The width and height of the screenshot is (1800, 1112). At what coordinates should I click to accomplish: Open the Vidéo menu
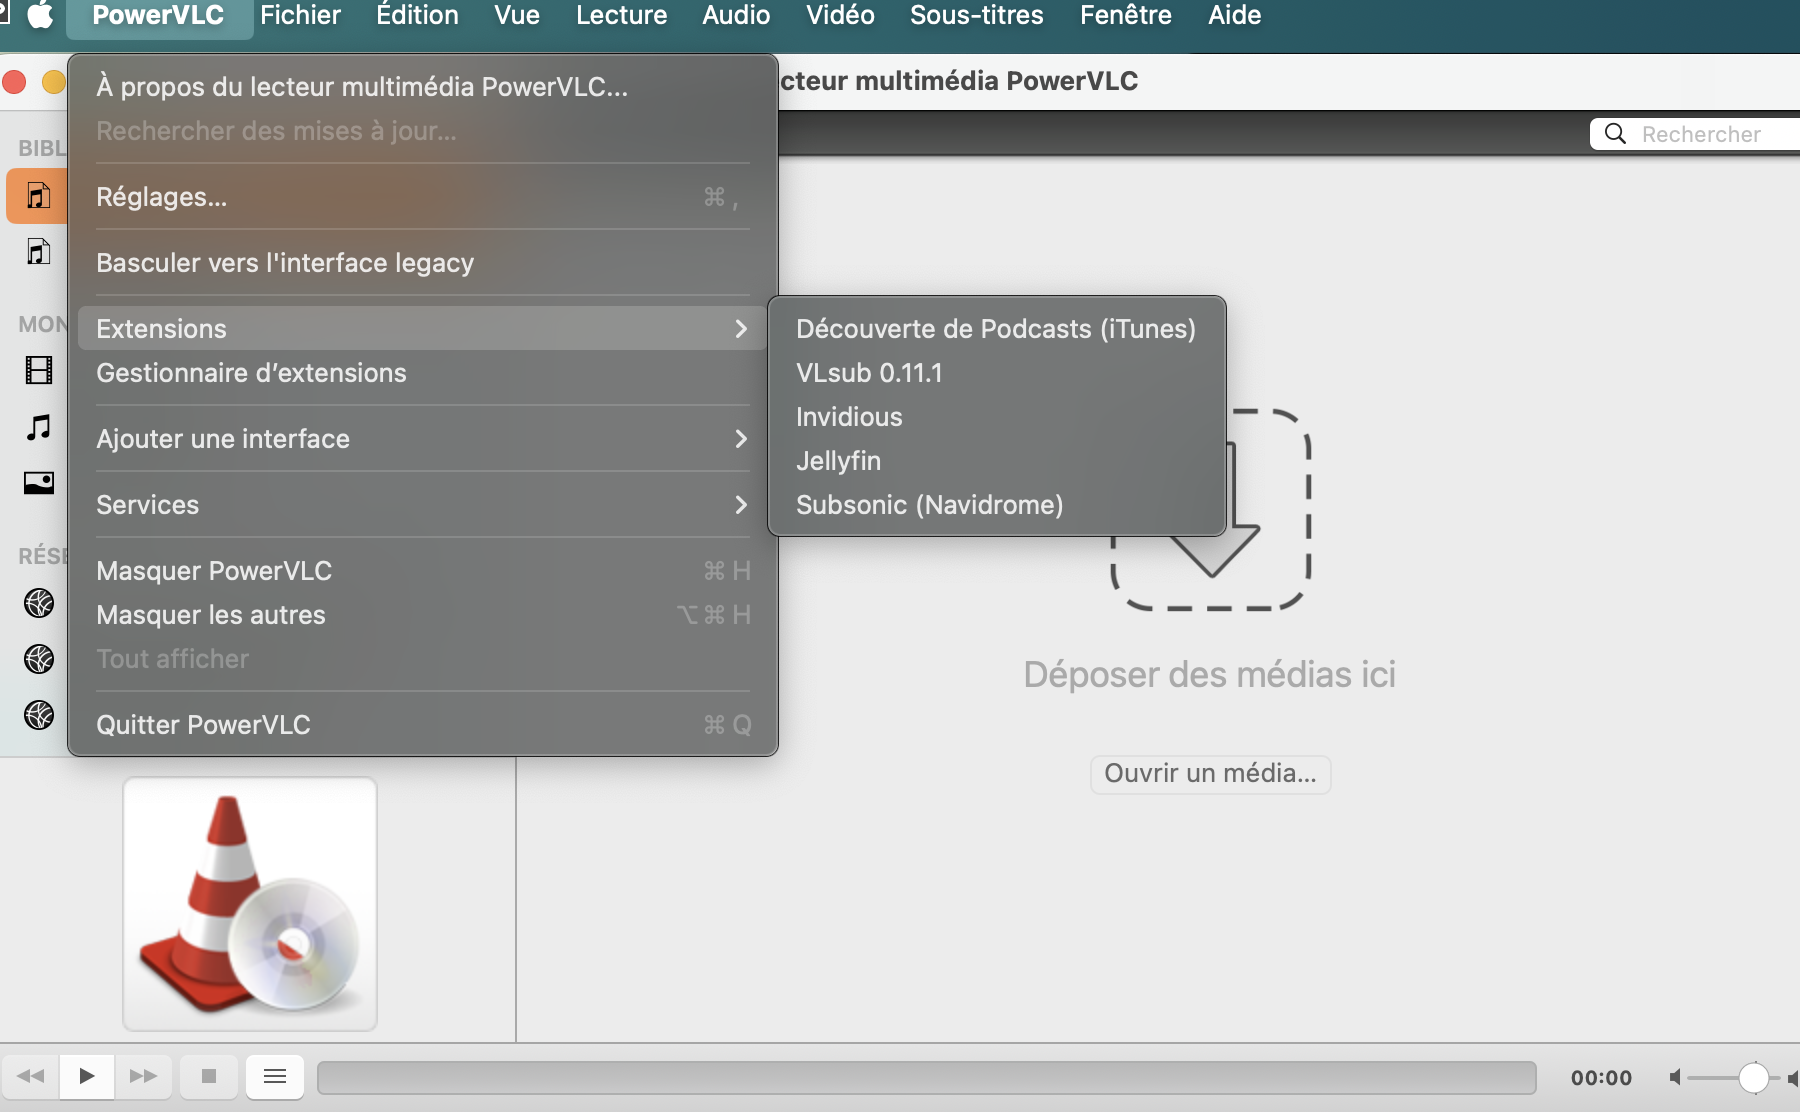pos(840,15)
